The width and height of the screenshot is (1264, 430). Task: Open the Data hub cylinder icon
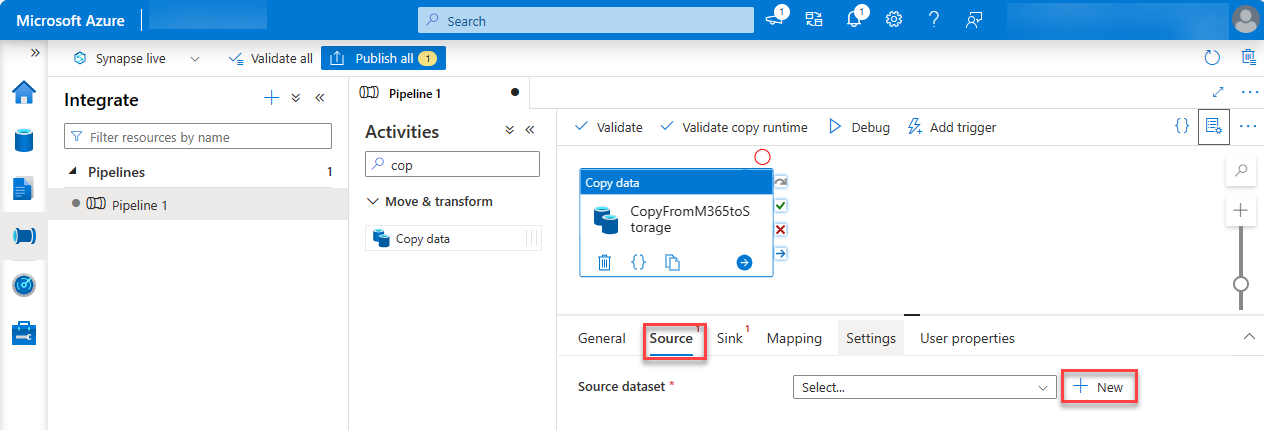[x=24, y=140]
